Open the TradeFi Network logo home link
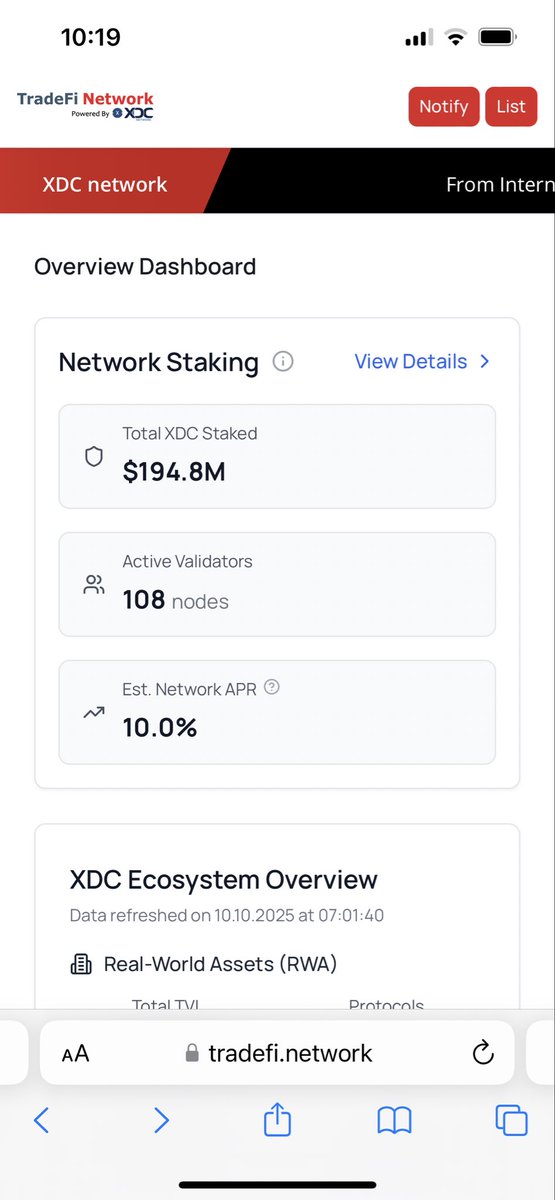Image resolution: width=555 pixels, height=1200 pixels. click(x=85, y=105)
